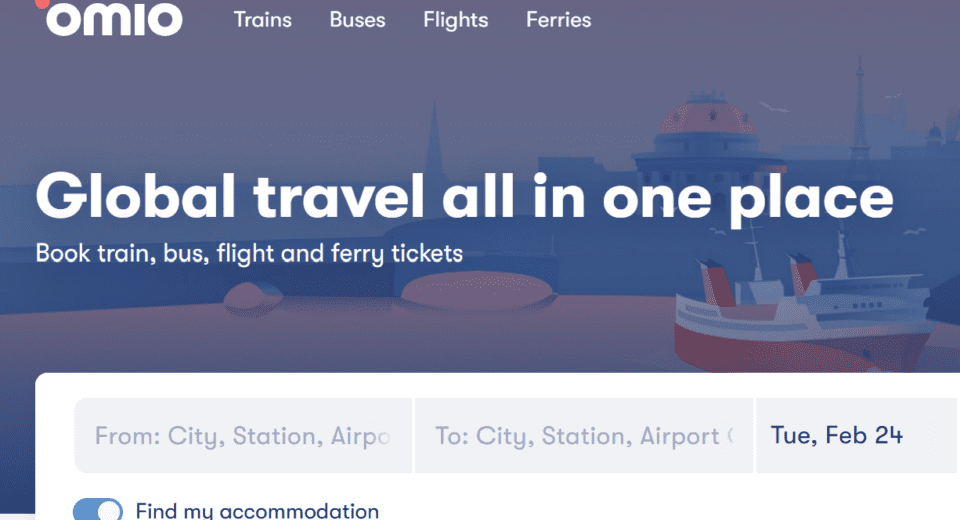Open the Ferries navigation link
This screenshot has width=960, height=520.
(558, 20)
